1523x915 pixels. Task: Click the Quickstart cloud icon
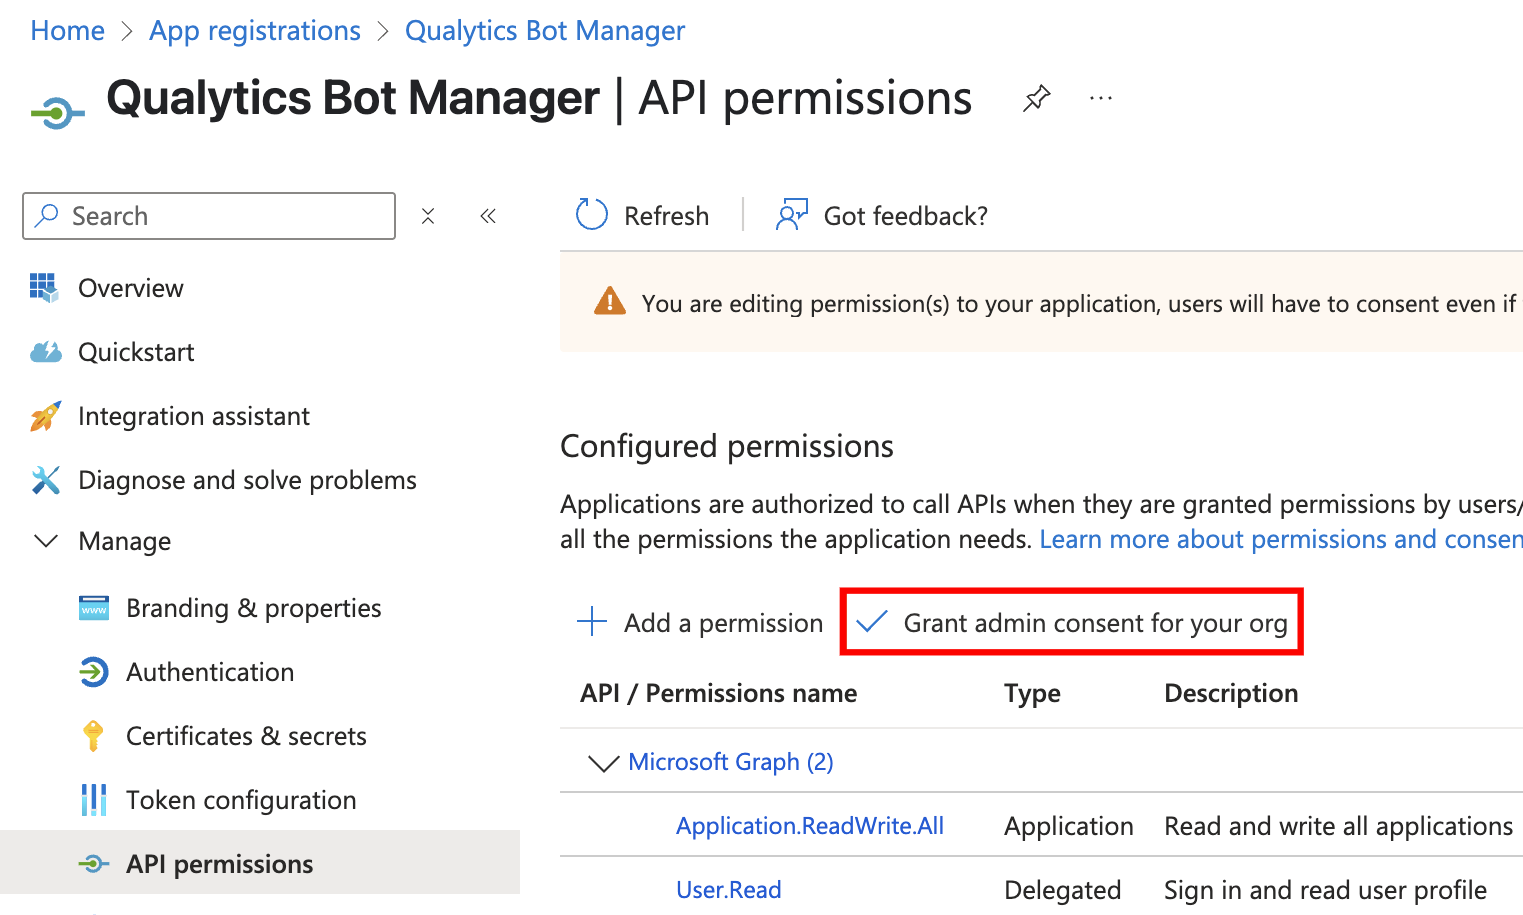pos(45,352)
